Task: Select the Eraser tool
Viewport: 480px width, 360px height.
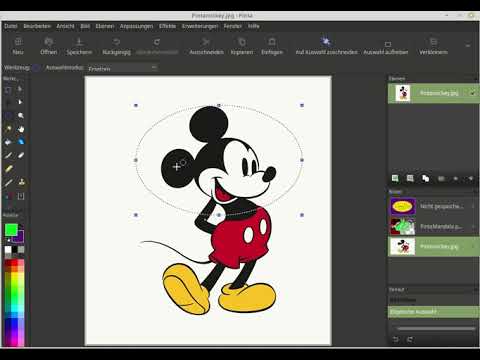Action: 21,155
